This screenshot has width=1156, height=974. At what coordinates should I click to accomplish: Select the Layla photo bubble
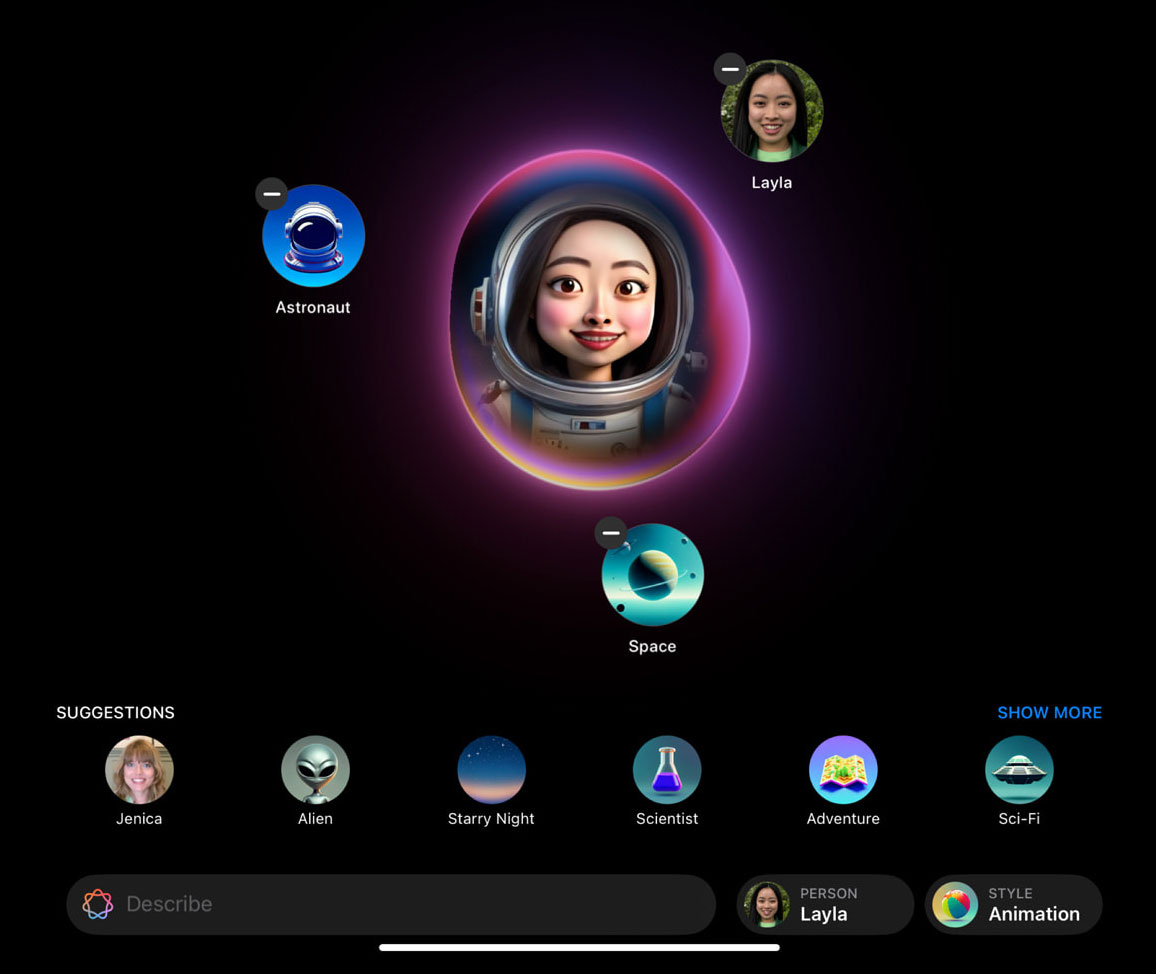point(772,111)
